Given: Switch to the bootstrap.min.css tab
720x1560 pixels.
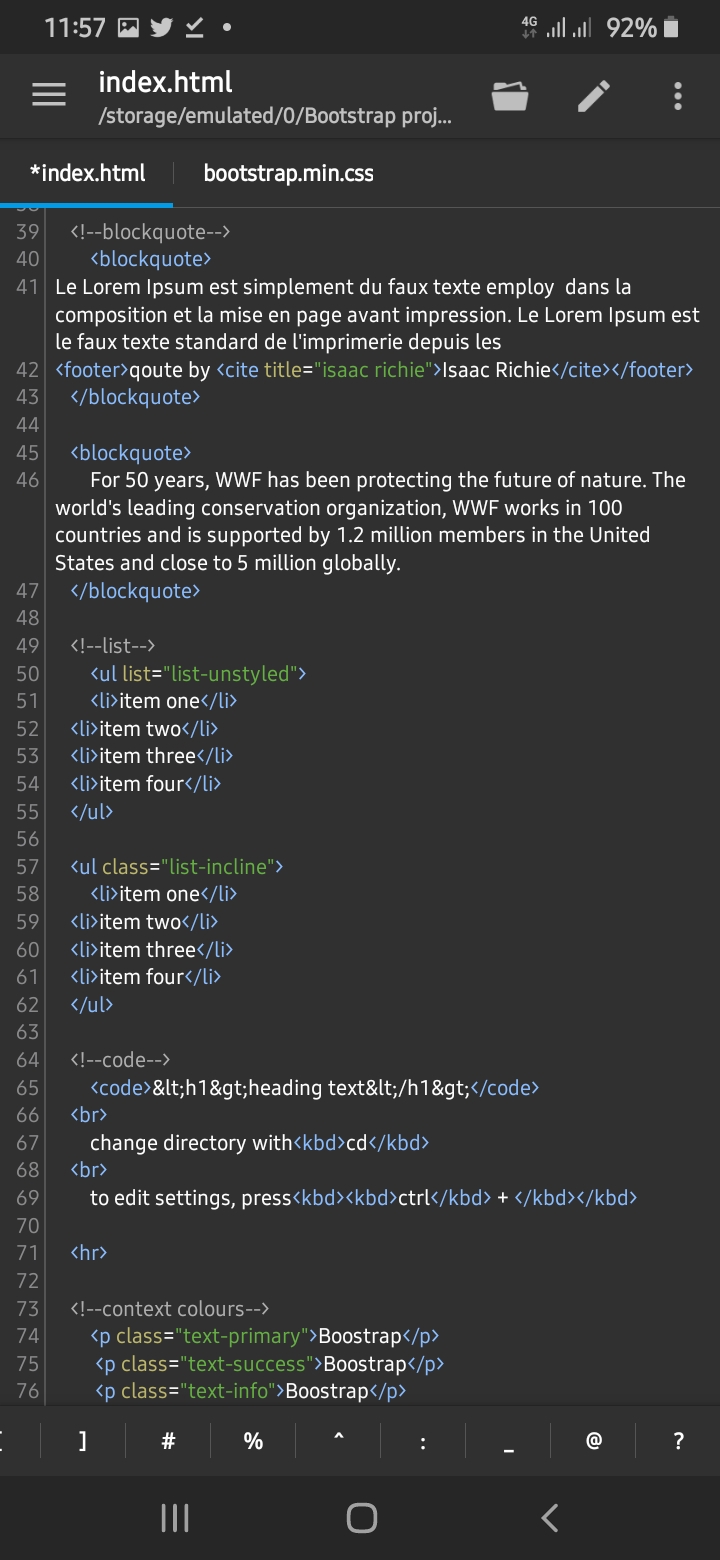Looking at the screenshot, I should click(x=288, y=173).
